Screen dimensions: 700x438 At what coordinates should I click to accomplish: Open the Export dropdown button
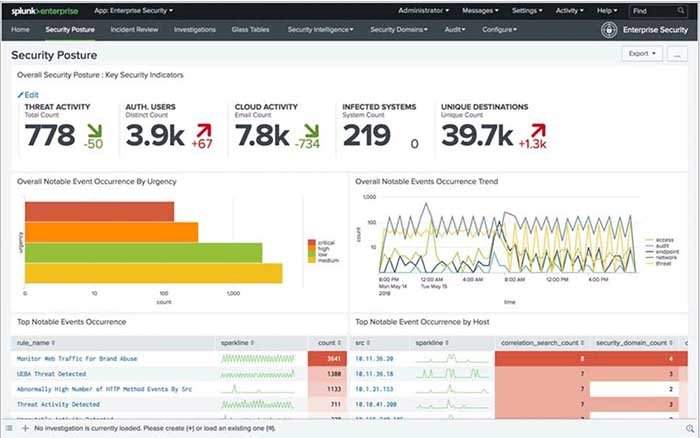(642, 54)
